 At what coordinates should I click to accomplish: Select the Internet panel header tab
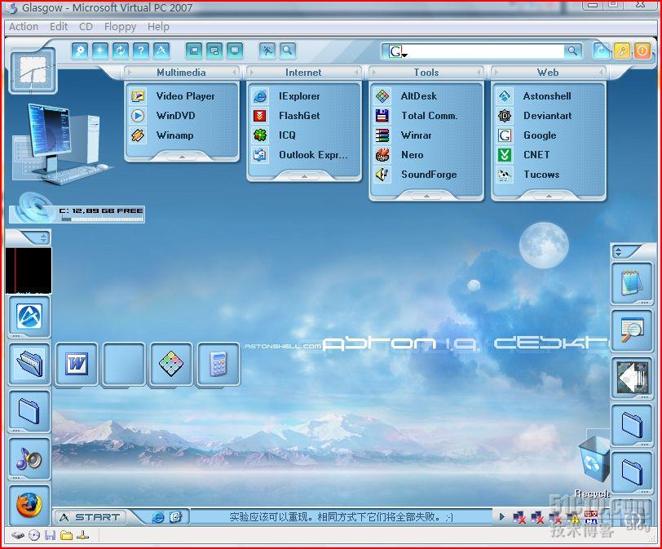[x=304, y=73]
